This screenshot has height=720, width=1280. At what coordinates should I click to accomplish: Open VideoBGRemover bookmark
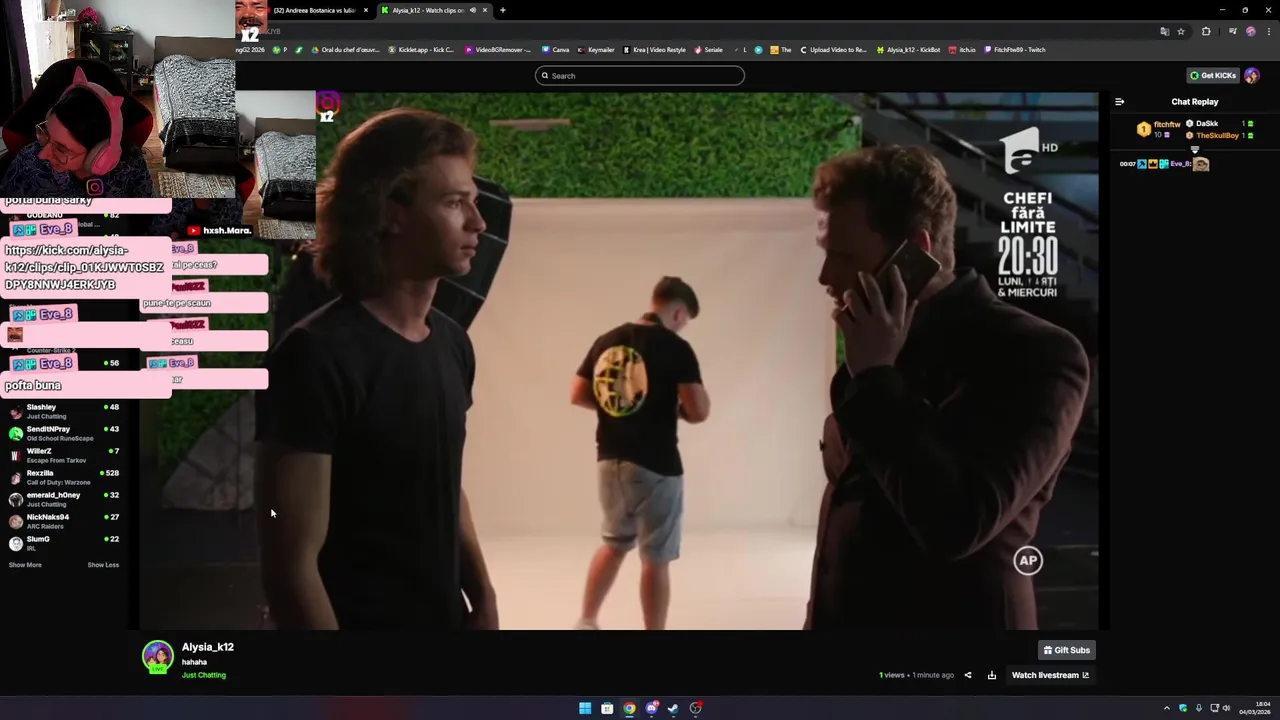click(497, 50)
